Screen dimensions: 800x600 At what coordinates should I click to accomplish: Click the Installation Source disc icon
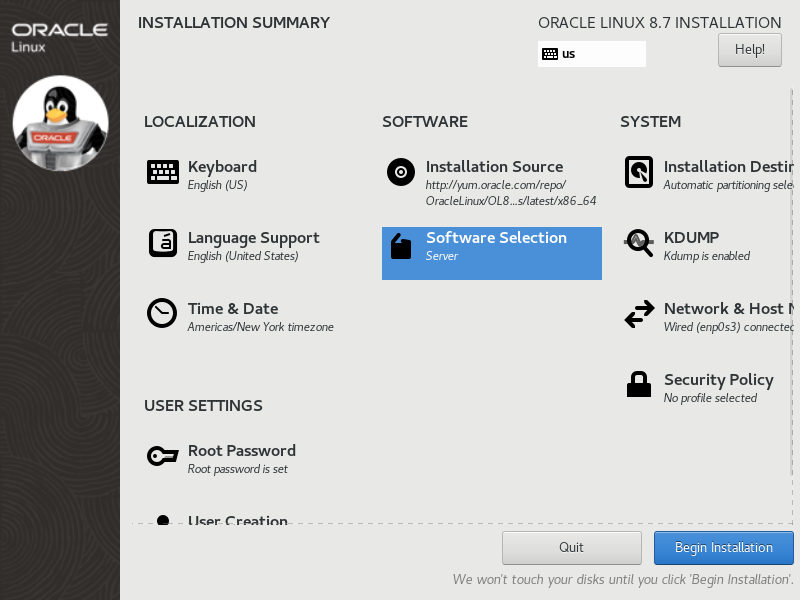coord(401,172)
